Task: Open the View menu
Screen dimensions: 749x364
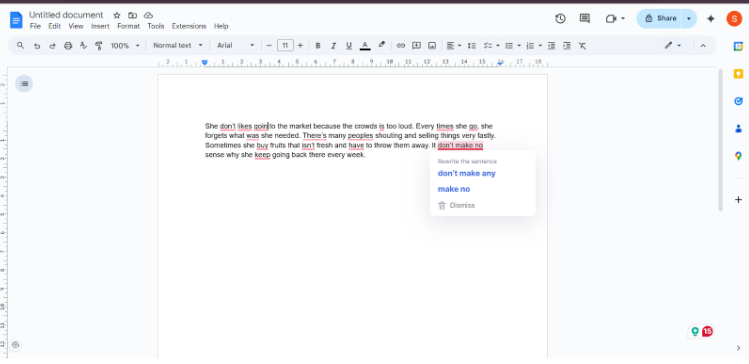Action: [75, 26]
